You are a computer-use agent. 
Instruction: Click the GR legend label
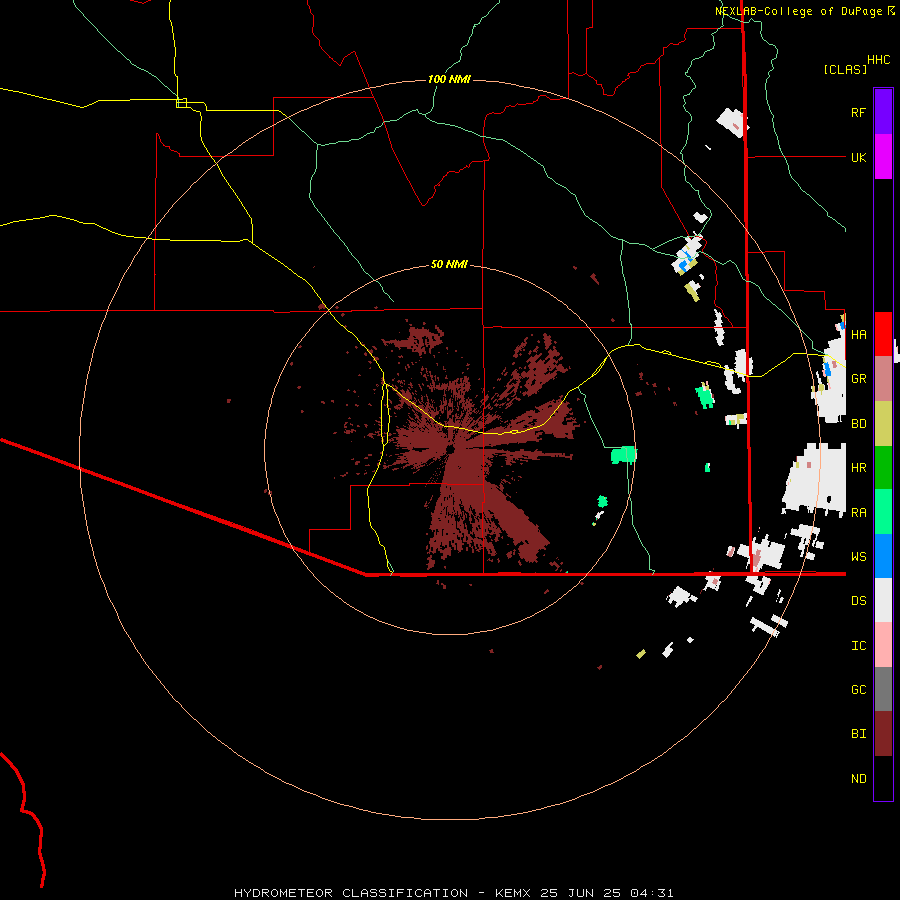tap(858, 379)
